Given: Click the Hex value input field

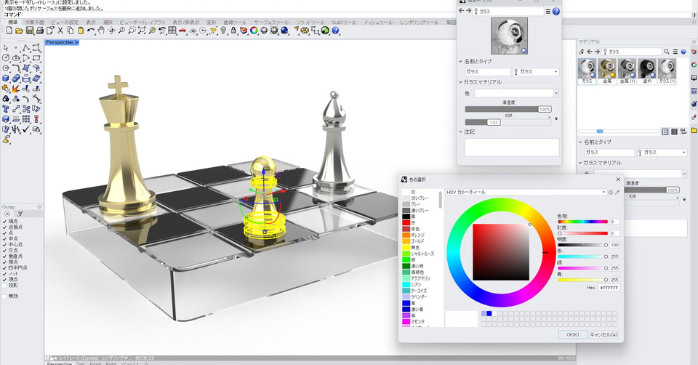Looking at the screenshot, I should tap(609, 288).
